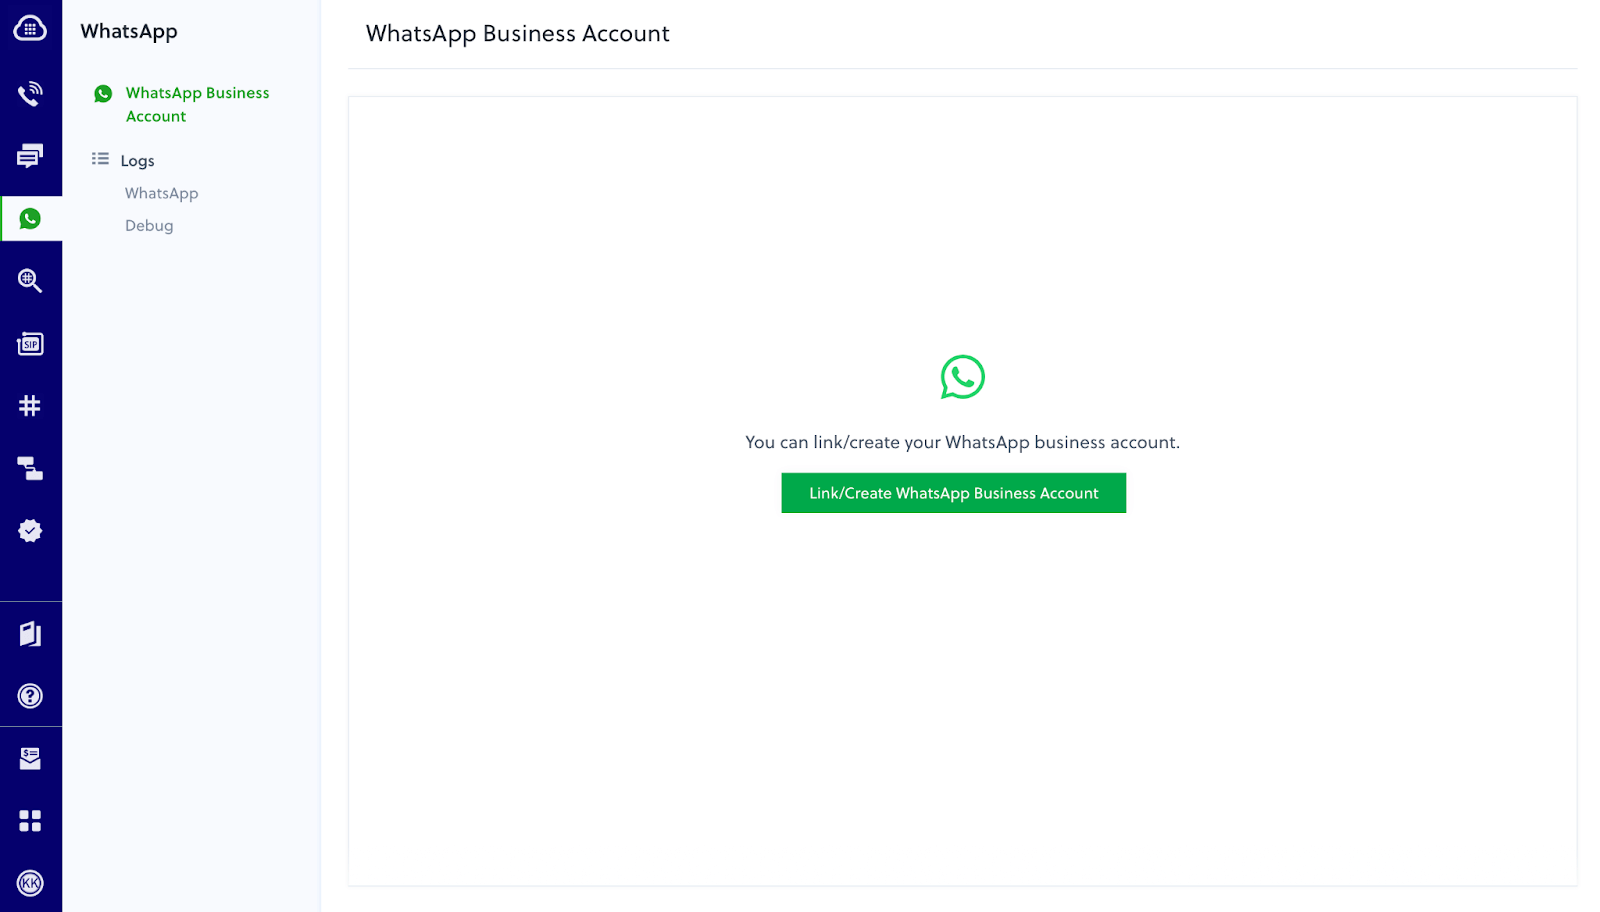This screenshot has height=912, width=1600.
Task: Open the apps grid icon
Action: pos(30,821)
